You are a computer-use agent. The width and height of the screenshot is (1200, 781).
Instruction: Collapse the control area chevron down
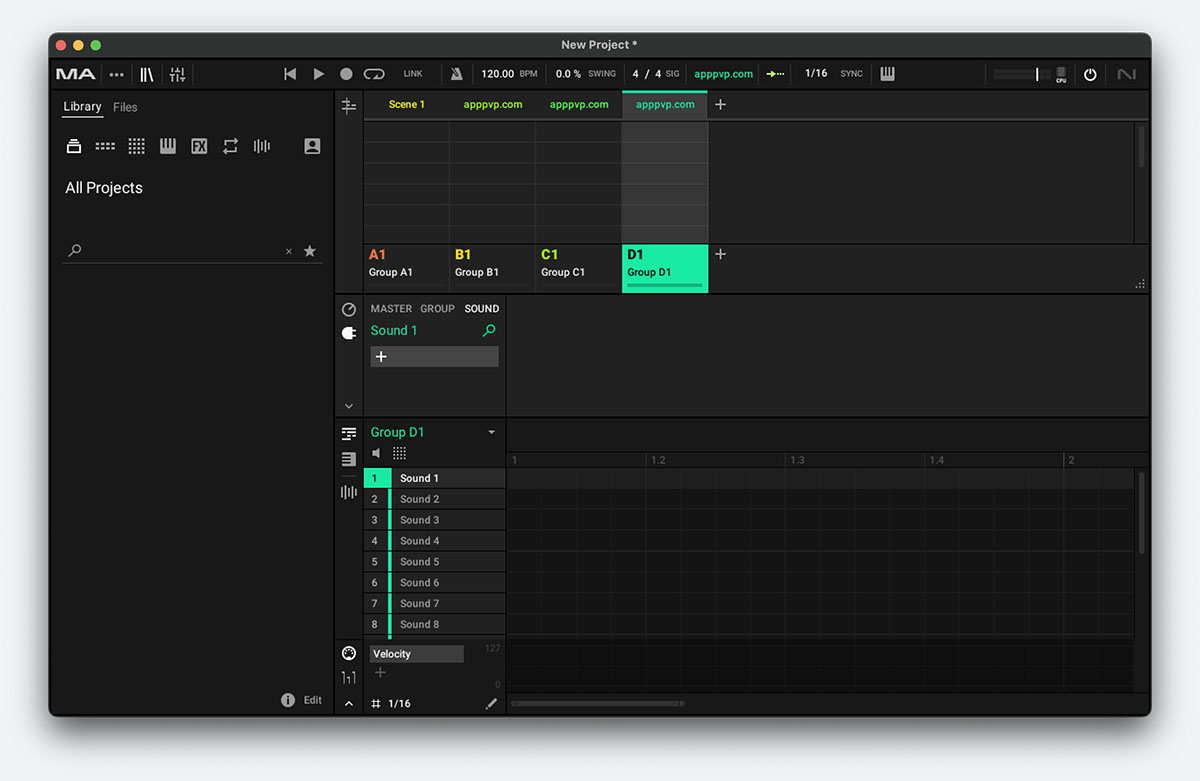click(x=349, y=406)
